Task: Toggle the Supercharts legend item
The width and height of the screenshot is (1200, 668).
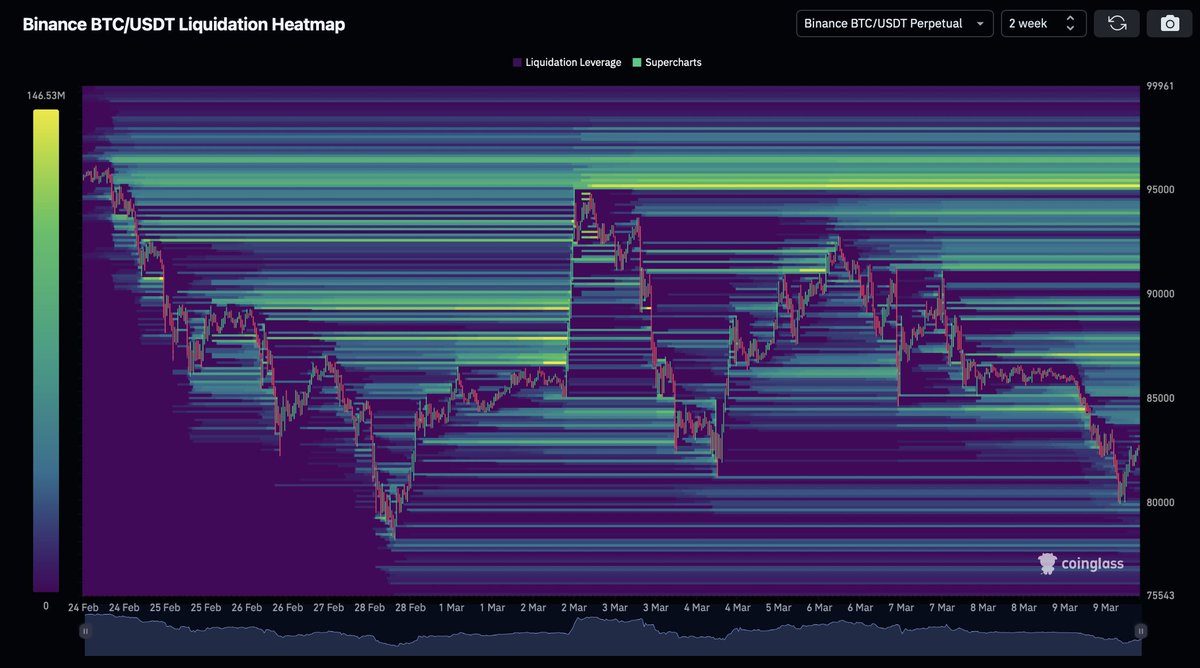Action: (667, 62)
